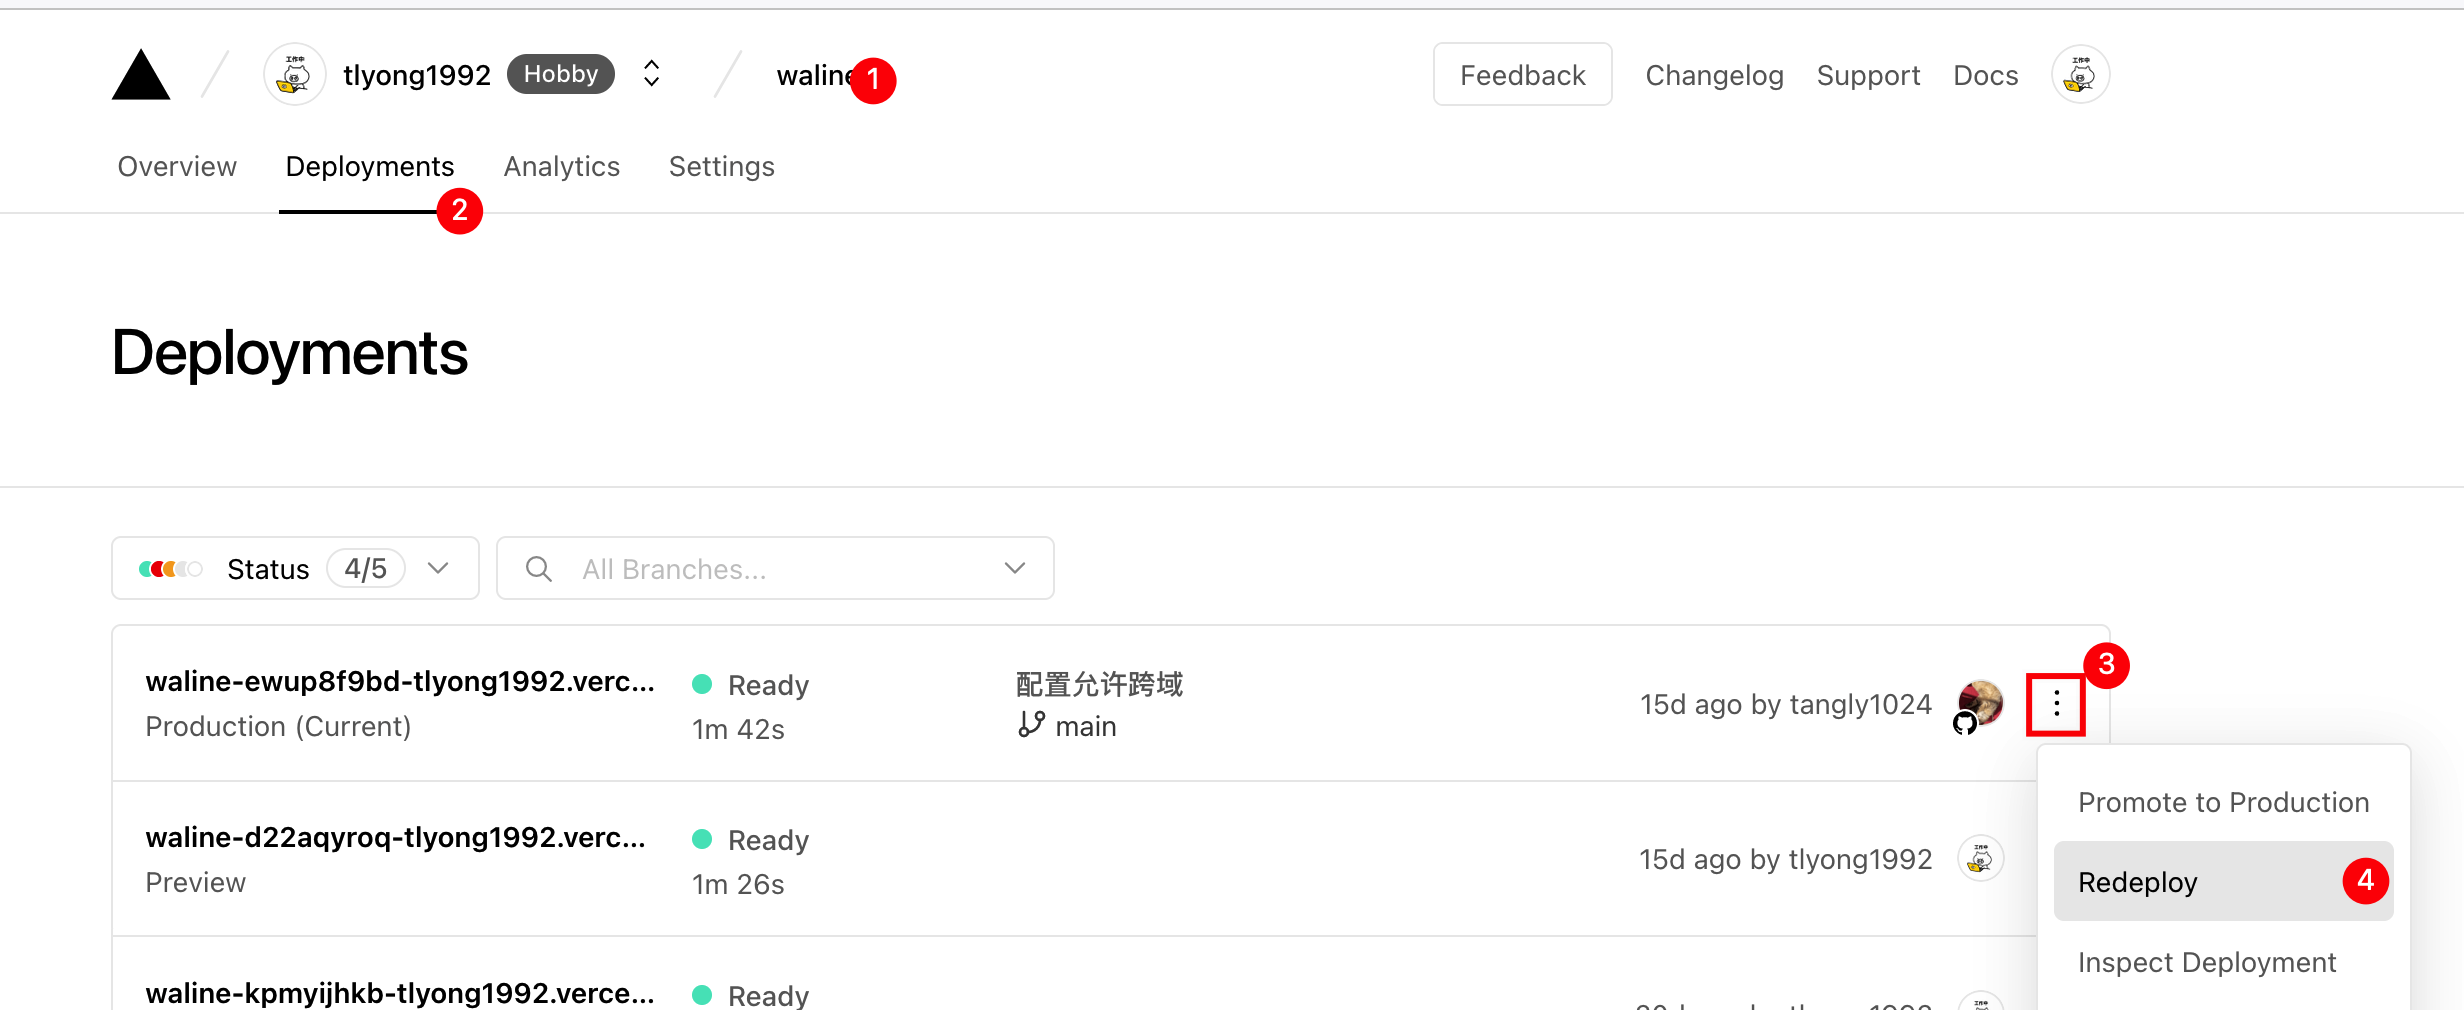This screenshot has height=1010, width=2464.
Task: Switch to the Settings tab
Action: tap(721, 166)
